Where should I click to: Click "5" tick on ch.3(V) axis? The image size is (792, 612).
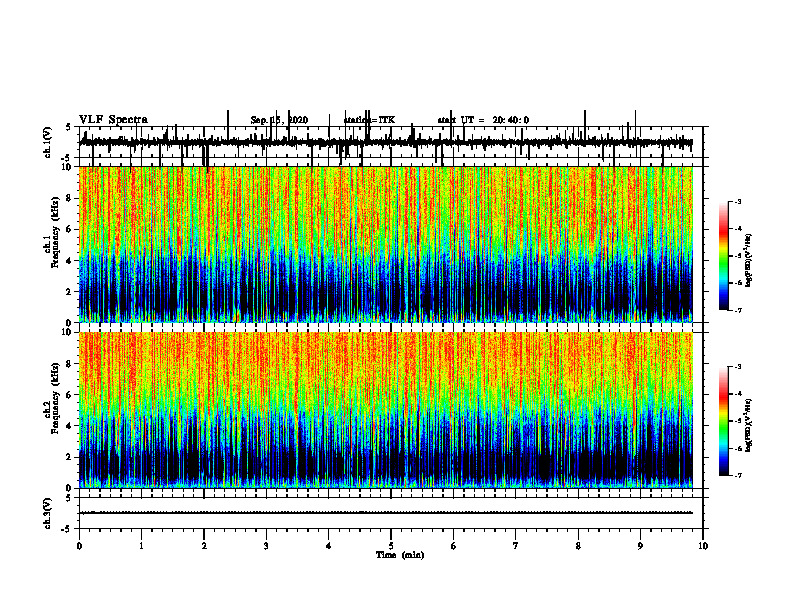coord(68,498)
